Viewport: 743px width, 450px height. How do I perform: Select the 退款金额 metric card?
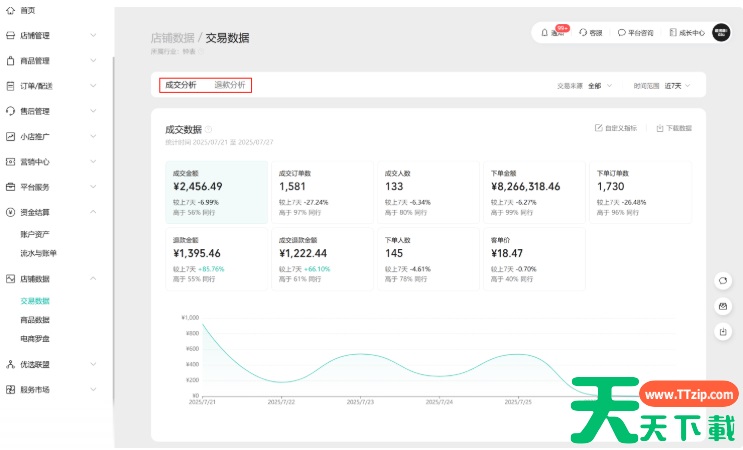coord(215,259)
